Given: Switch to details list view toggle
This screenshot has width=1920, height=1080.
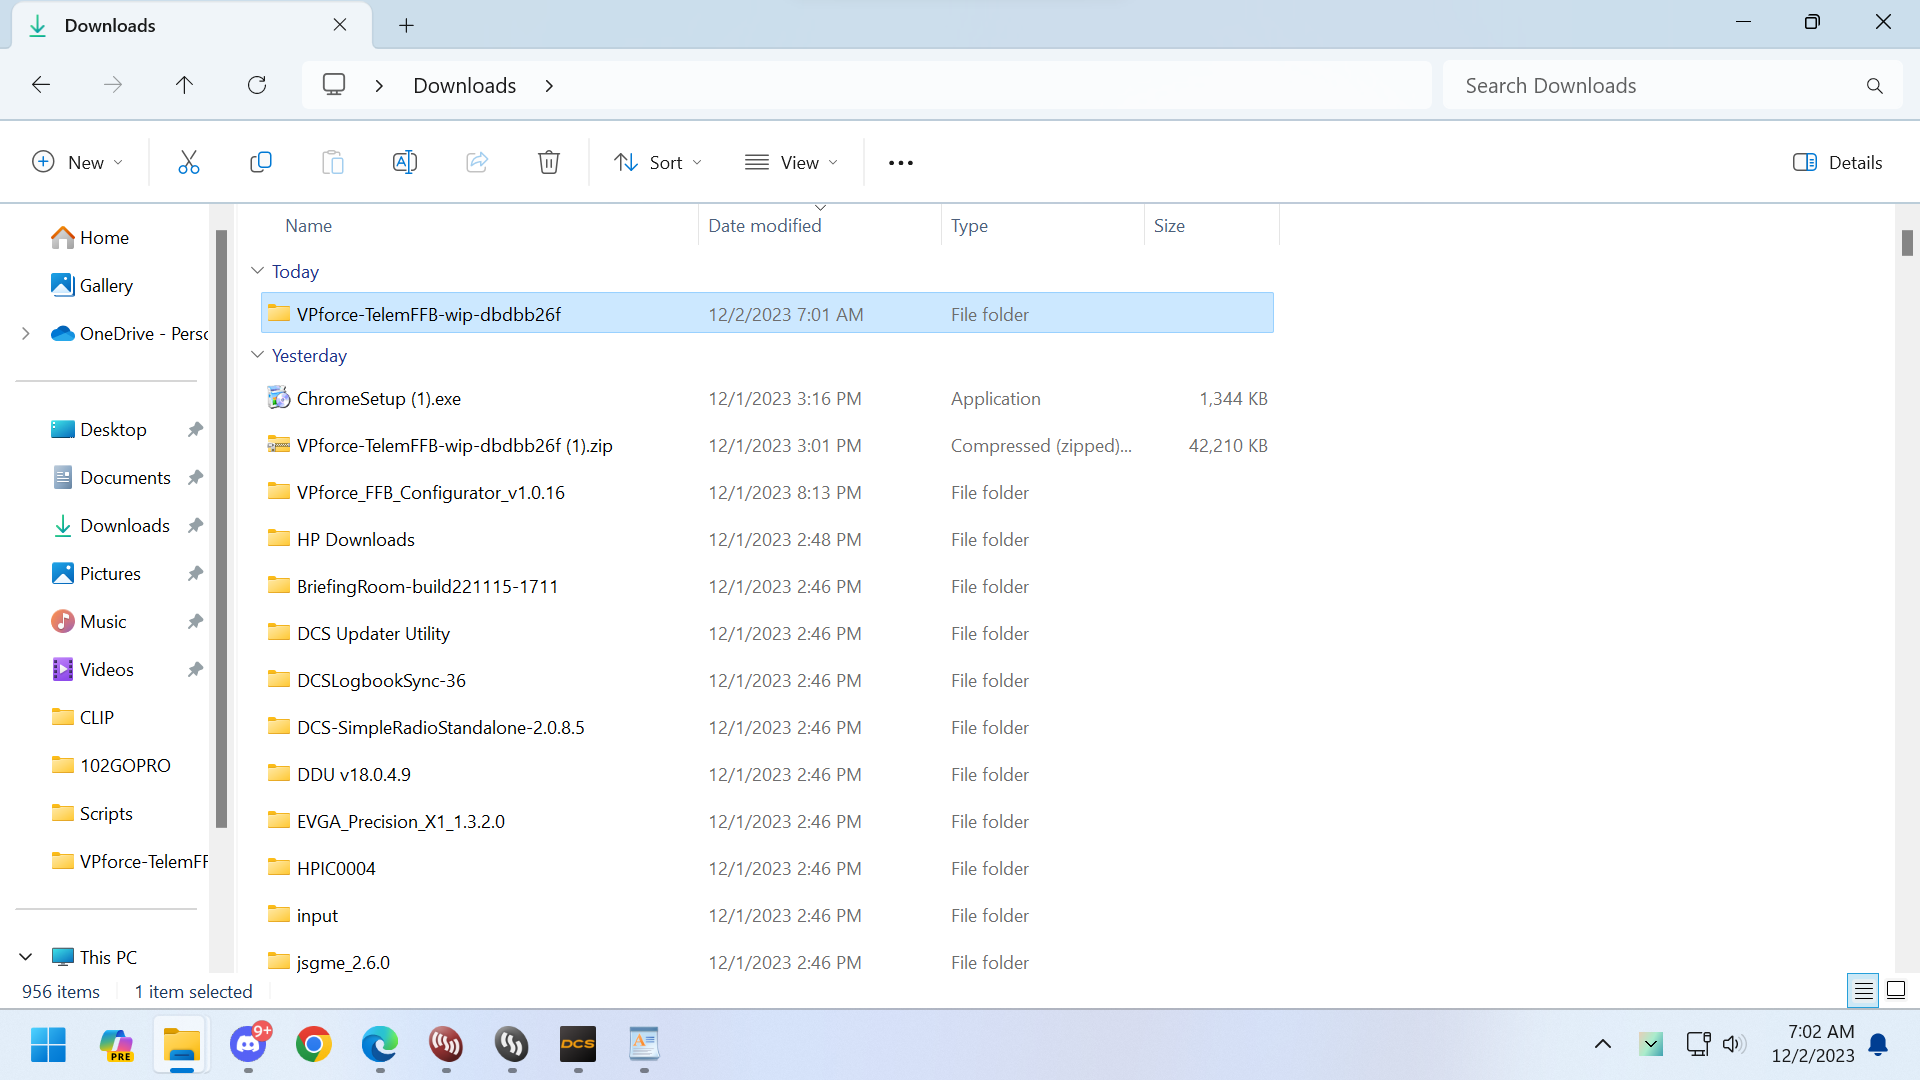Looking at the screenshot, I should tap(1863, 990).
